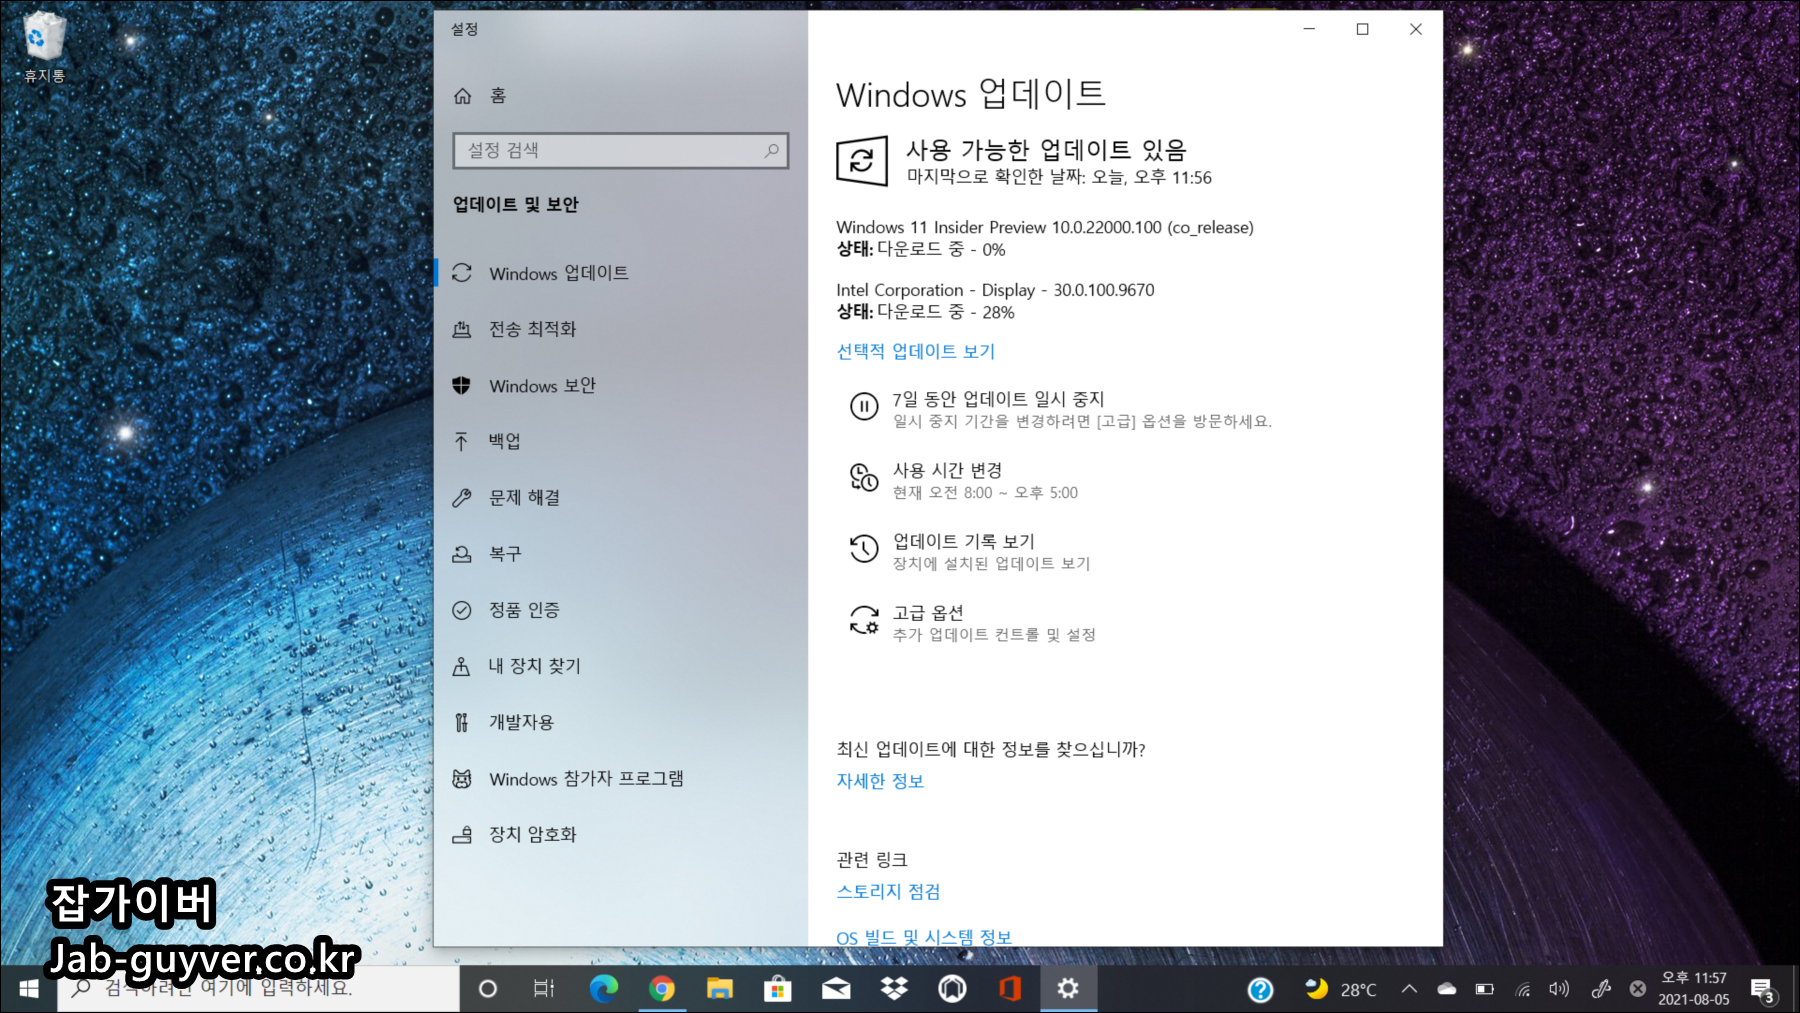
Task: Click the gear-sync icon for 고급 옵션
Action: (864, 620)
